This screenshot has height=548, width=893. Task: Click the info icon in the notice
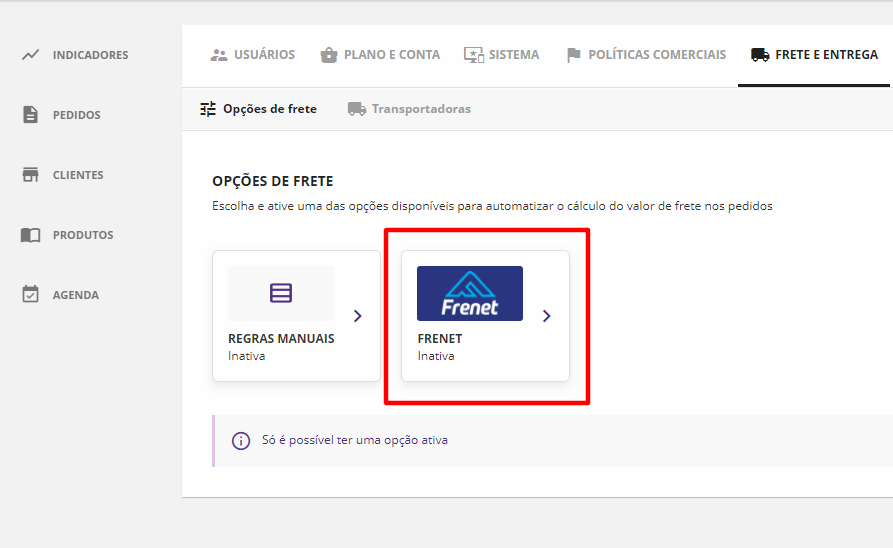coord(241,440)
